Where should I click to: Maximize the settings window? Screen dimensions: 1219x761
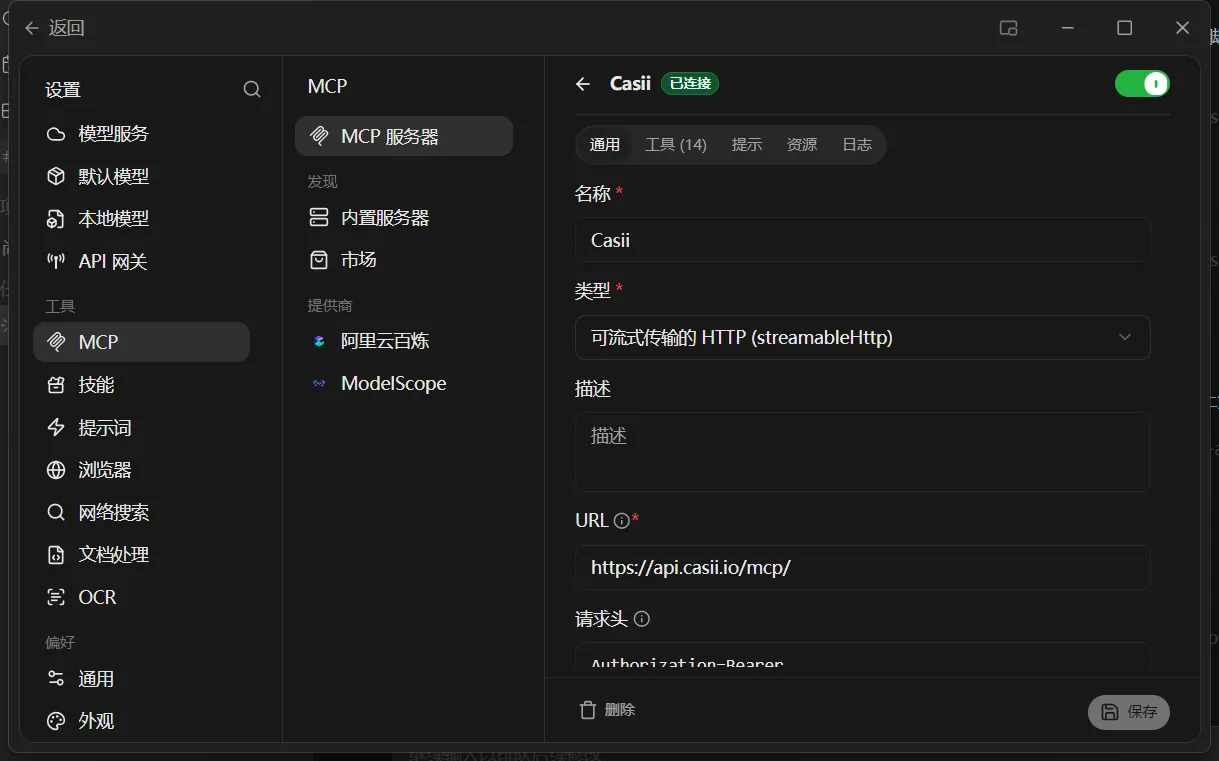click(1125, 28)
